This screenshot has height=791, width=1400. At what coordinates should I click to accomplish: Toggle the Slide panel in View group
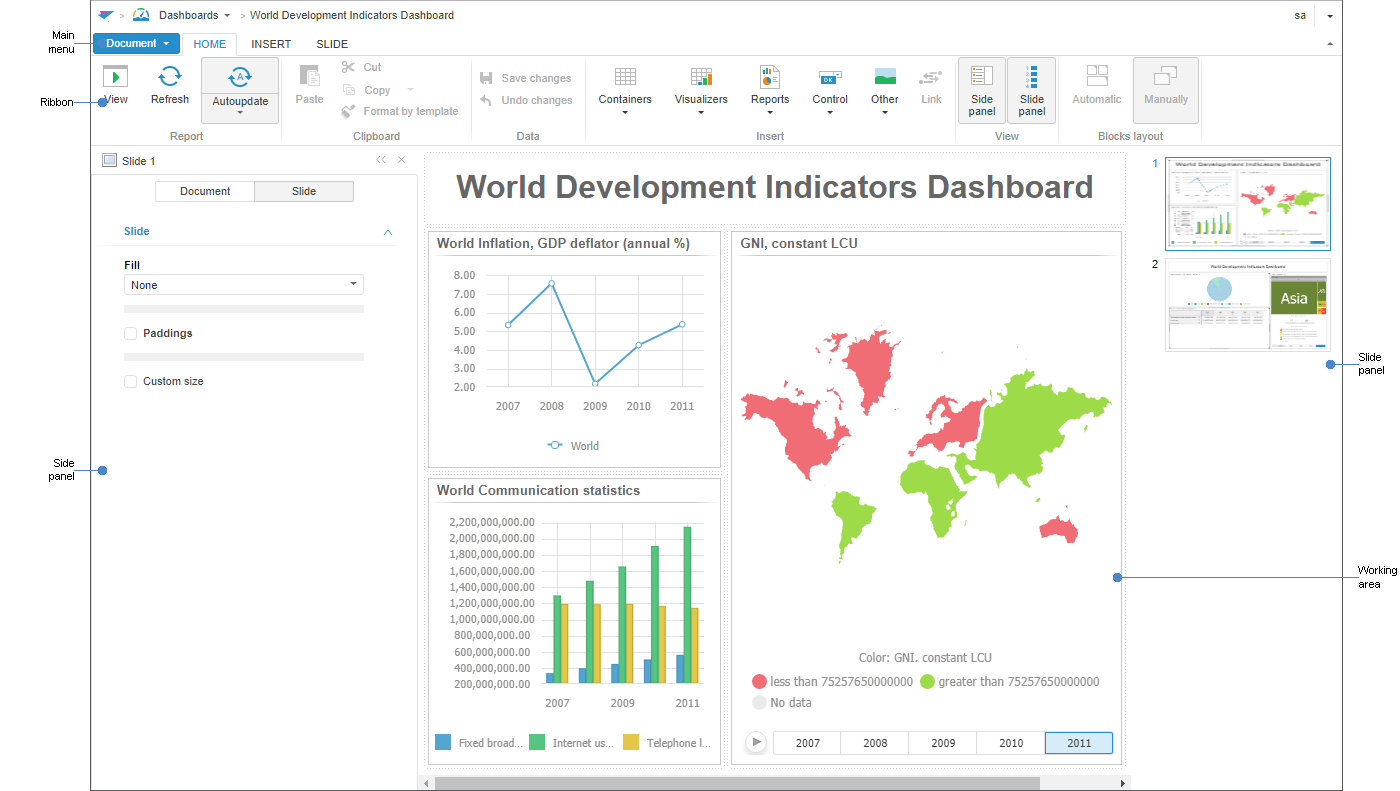(x=1031, y=90)
